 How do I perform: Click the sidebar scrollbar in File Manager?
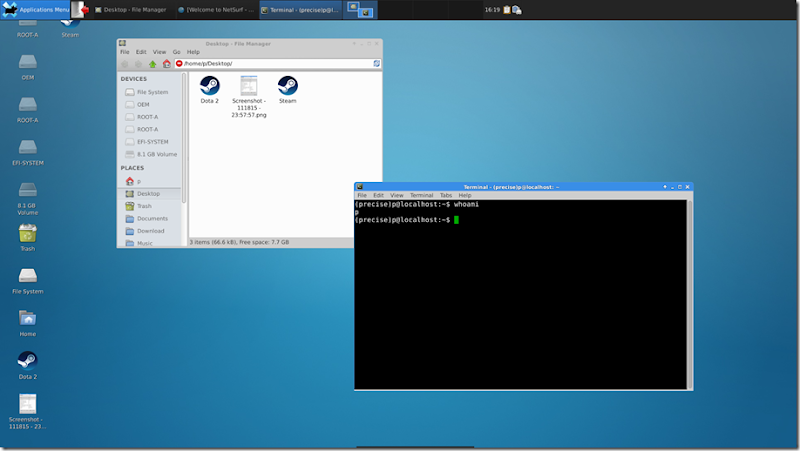[184, 138]
